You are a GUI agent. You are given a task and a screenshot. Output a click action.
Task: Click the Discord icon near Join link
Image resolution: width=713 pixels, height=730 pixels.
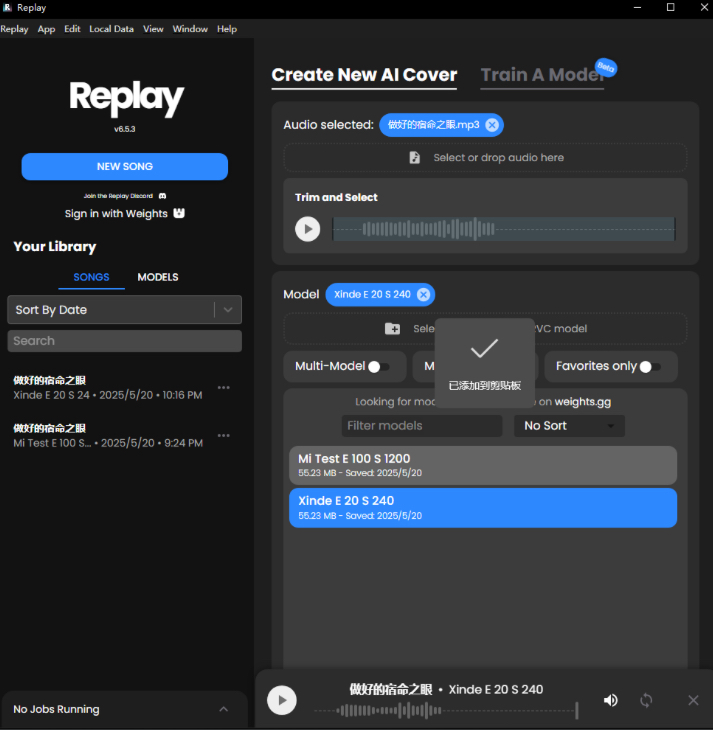tap(163, 196)
